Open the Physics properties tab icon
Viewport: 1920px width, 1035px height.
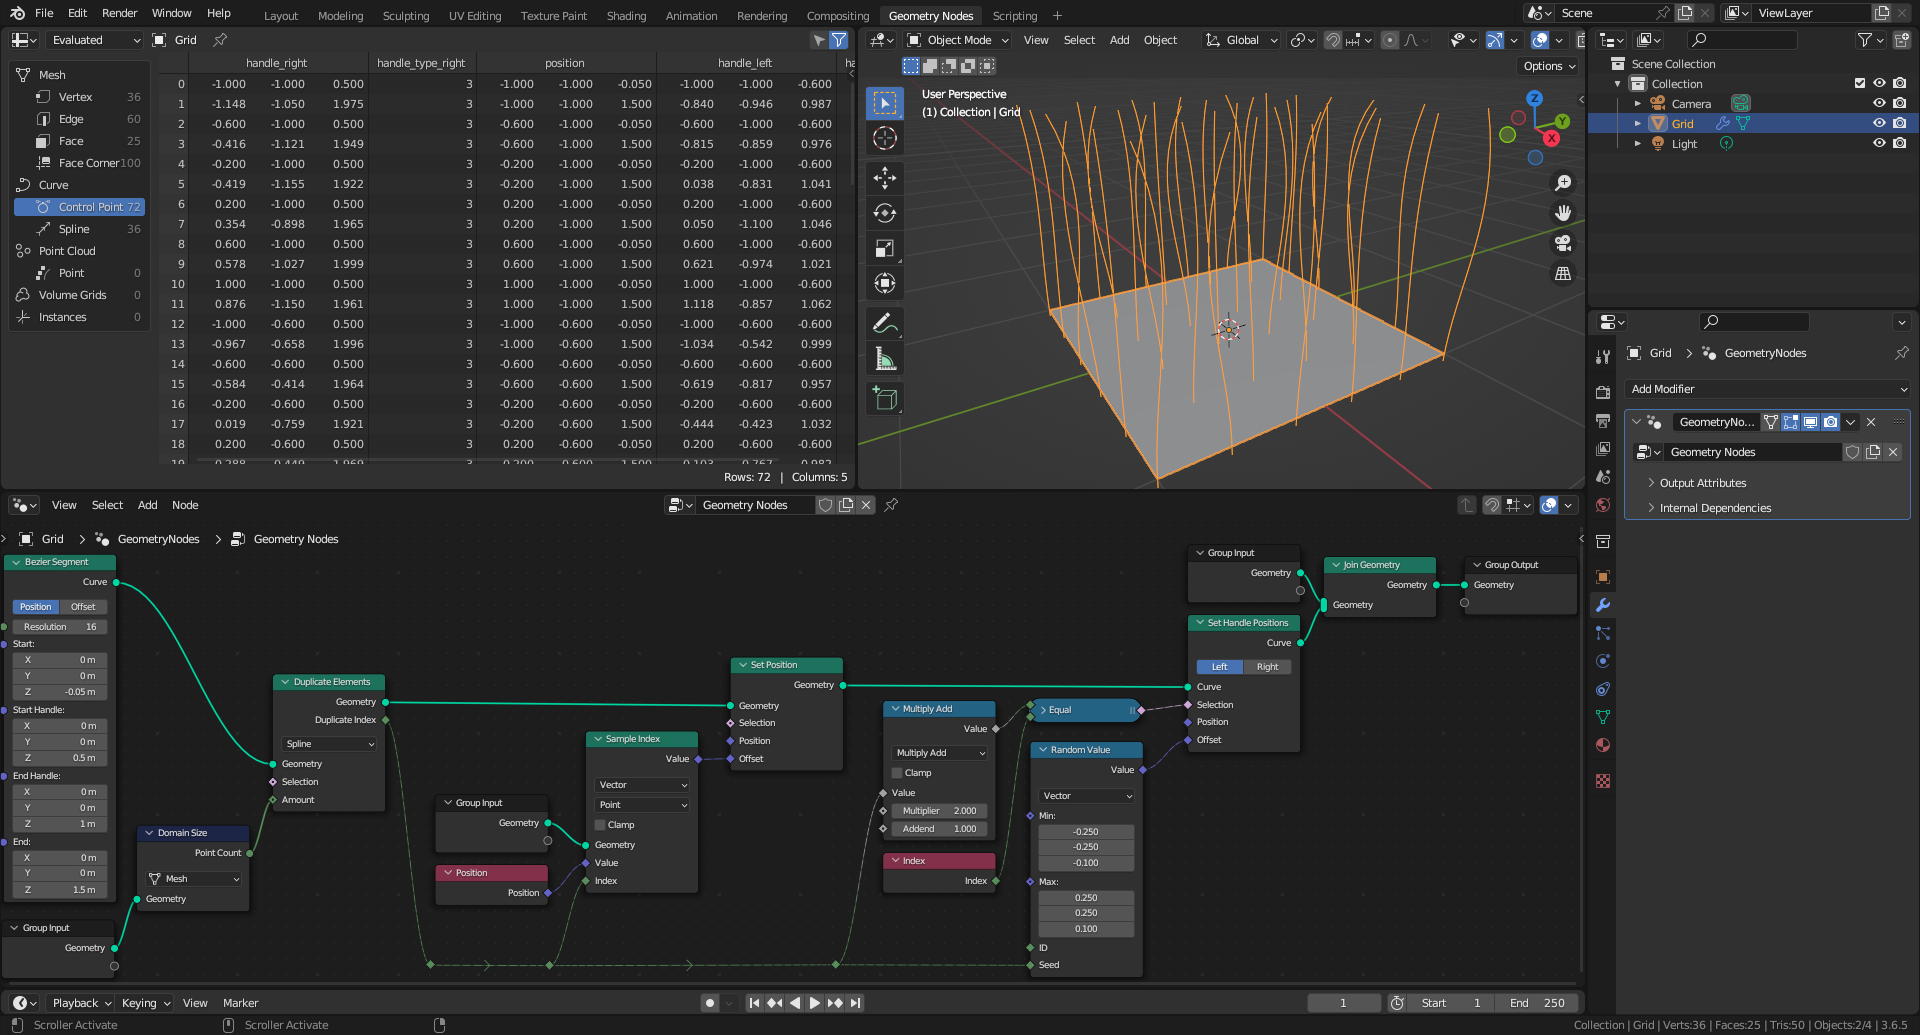pos(1603,661)
